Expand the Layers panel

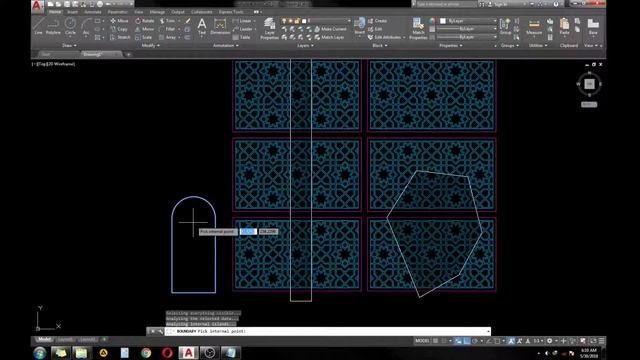click(x=305, y=45)
